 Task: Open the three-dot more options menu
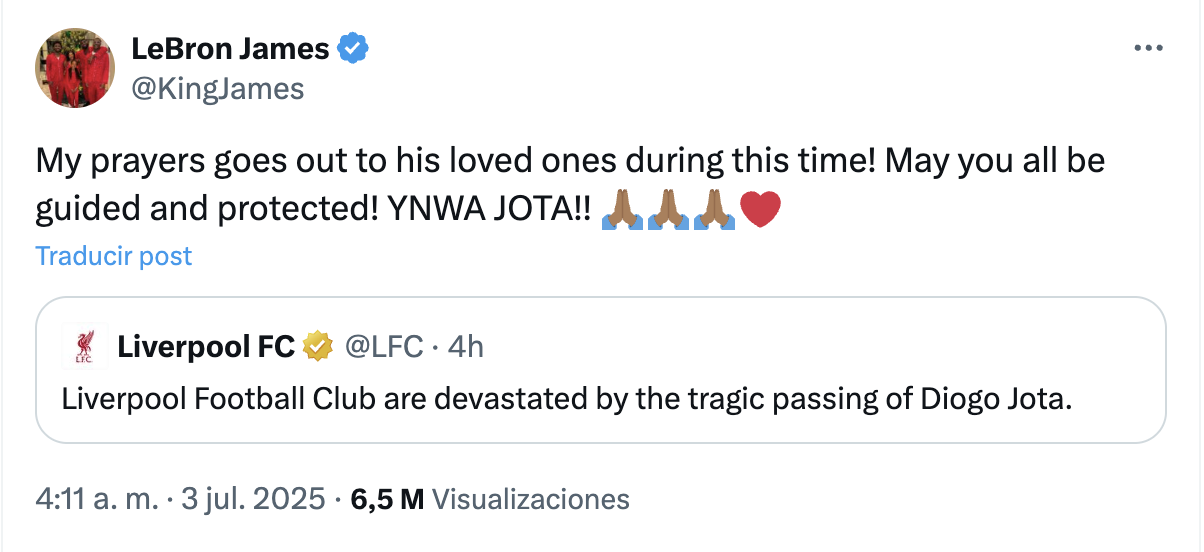tap(1146, 49)
